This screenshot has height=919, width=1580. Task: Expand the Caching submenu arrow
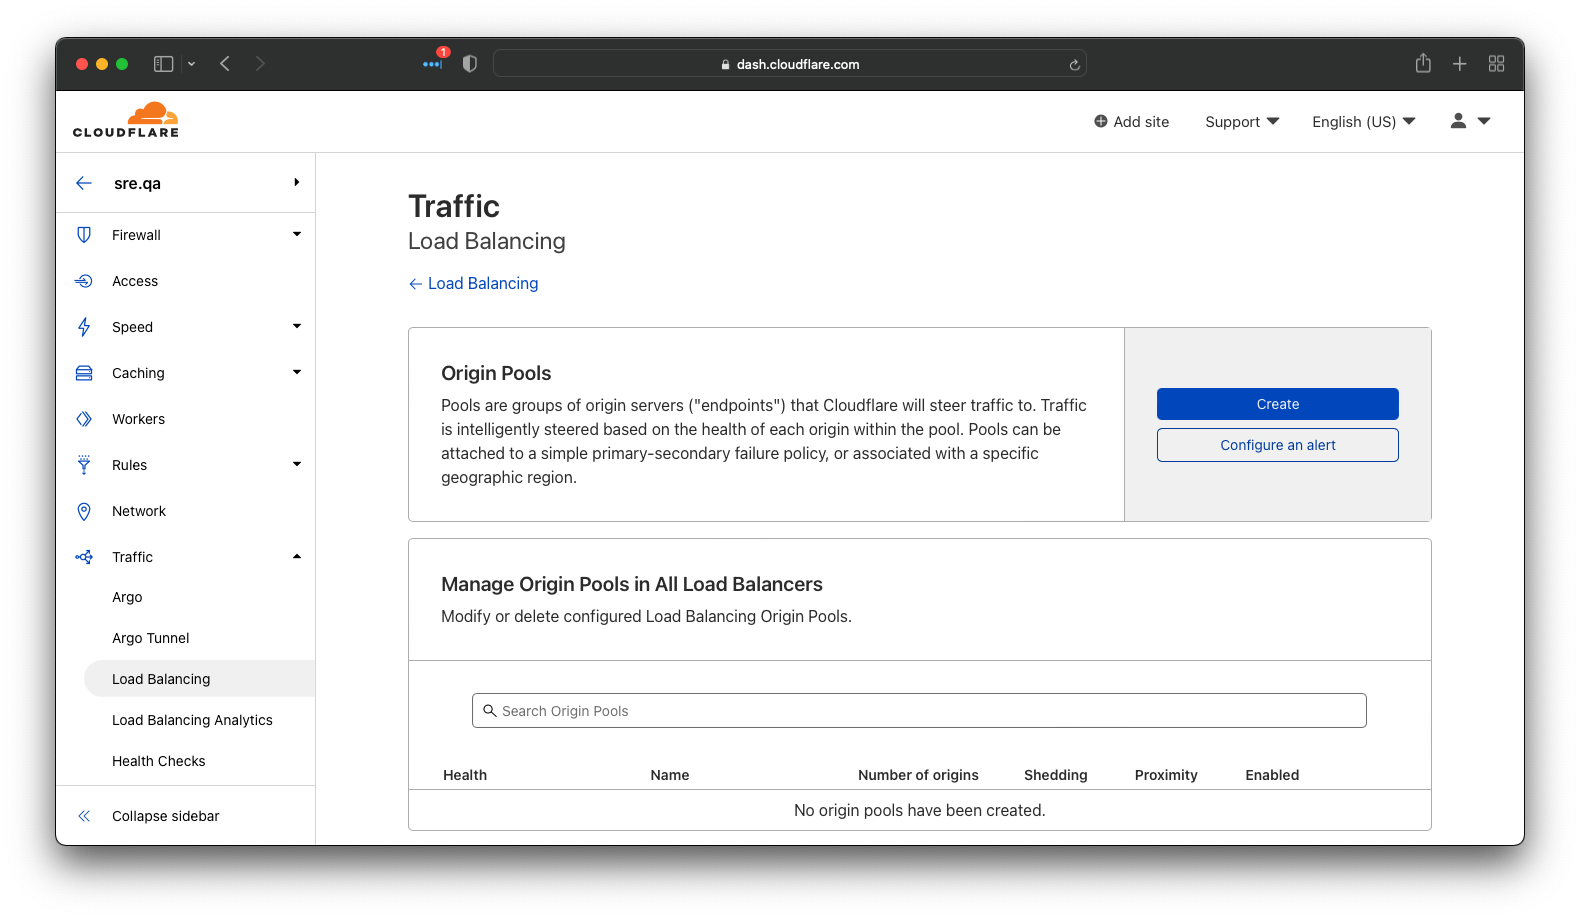[x=297, y=372]
